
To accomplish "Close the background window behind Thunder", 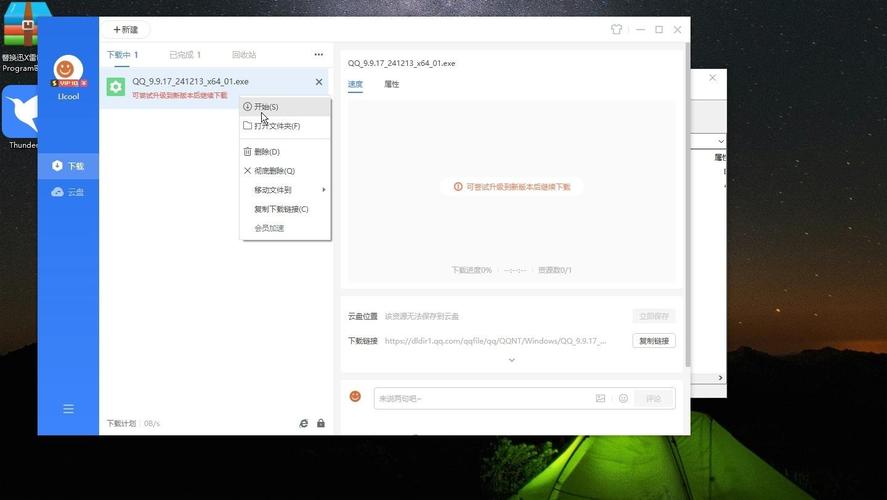I will pos(713,78).
